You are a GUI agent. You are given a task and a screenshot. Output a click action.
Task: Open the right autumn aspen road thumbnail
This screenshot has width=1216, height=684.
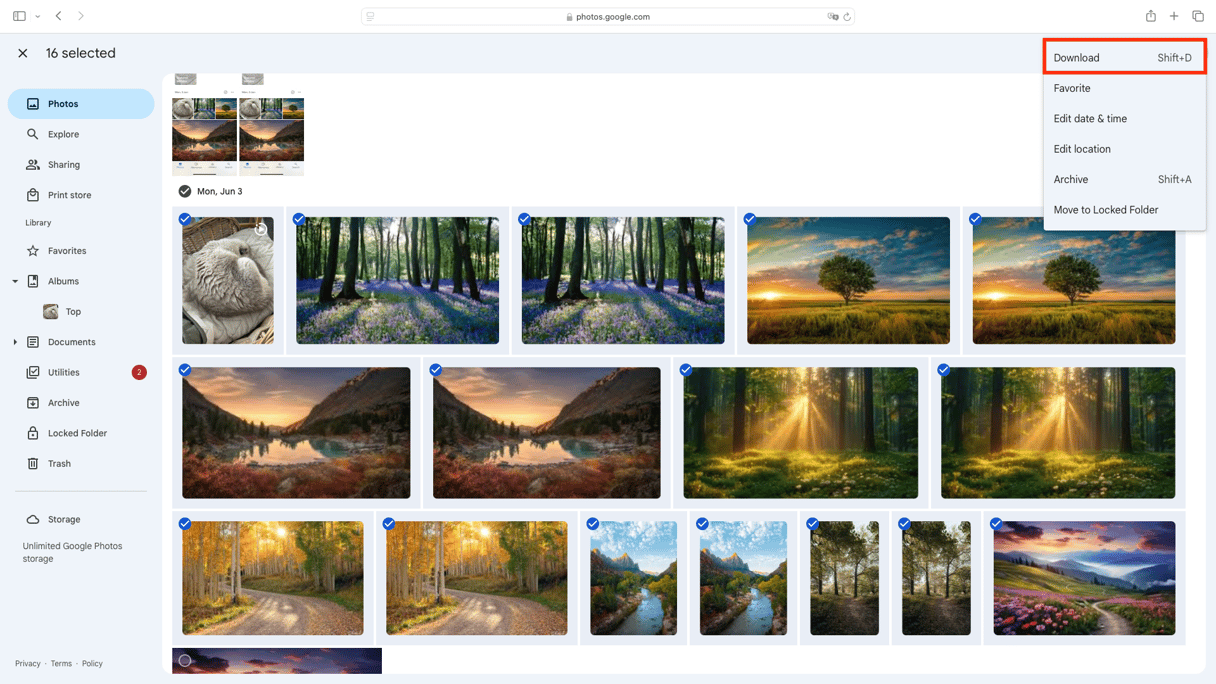(x=477, y=578)
